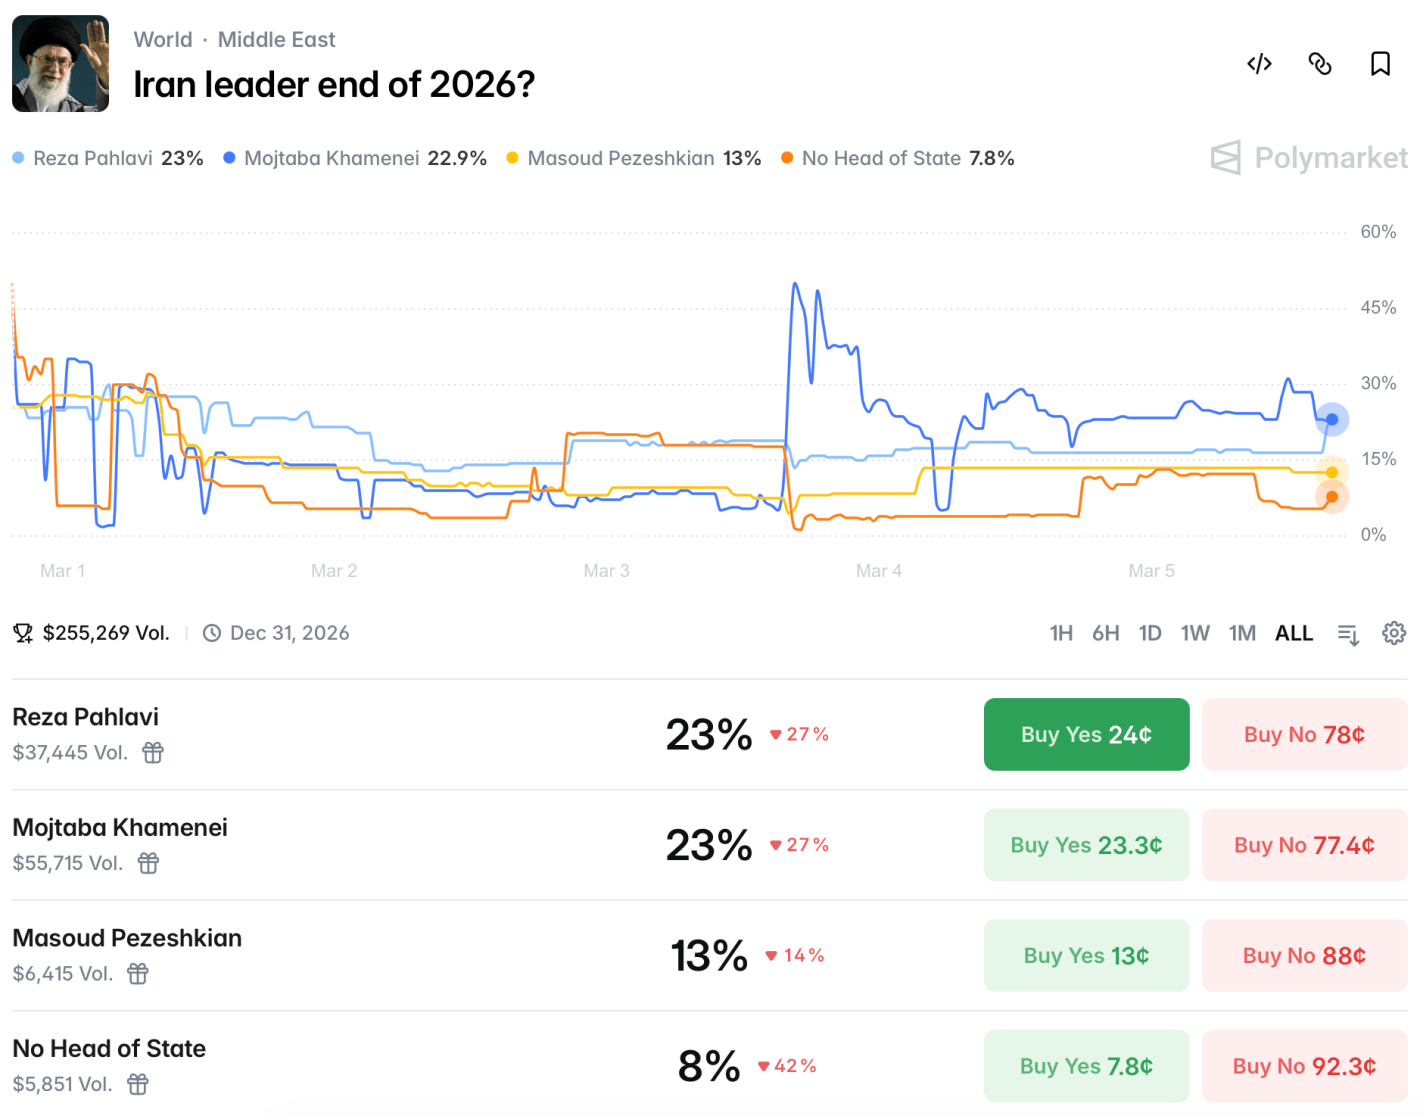Buy No on Mojtaba Khamenei at 77.4¢

tap(1304, 845)
